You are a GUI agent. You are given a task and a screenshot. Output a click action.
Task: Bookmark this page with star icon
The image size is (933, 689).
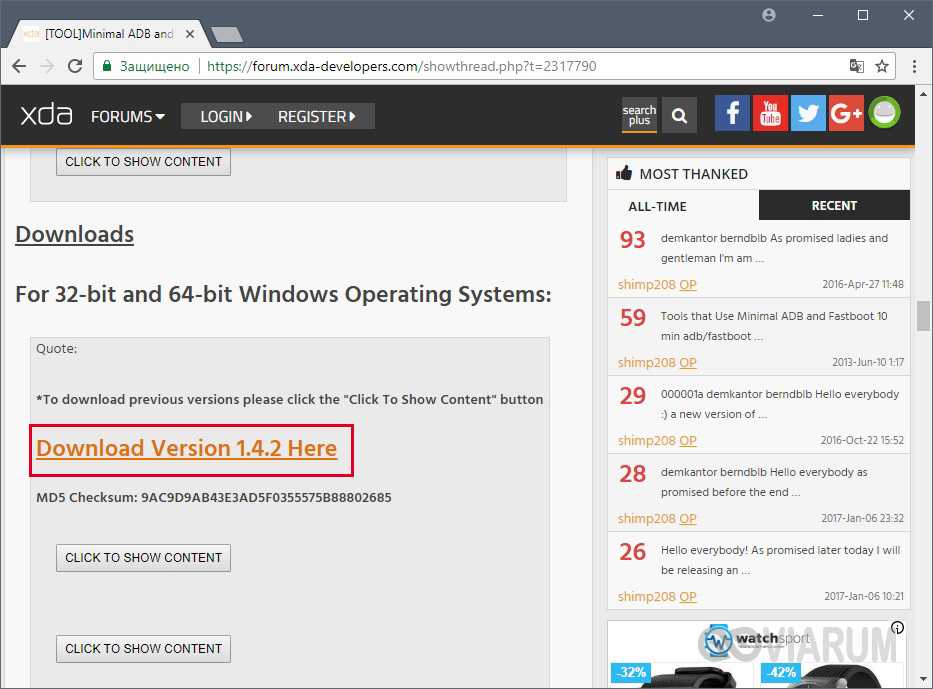tap(882, 66)
